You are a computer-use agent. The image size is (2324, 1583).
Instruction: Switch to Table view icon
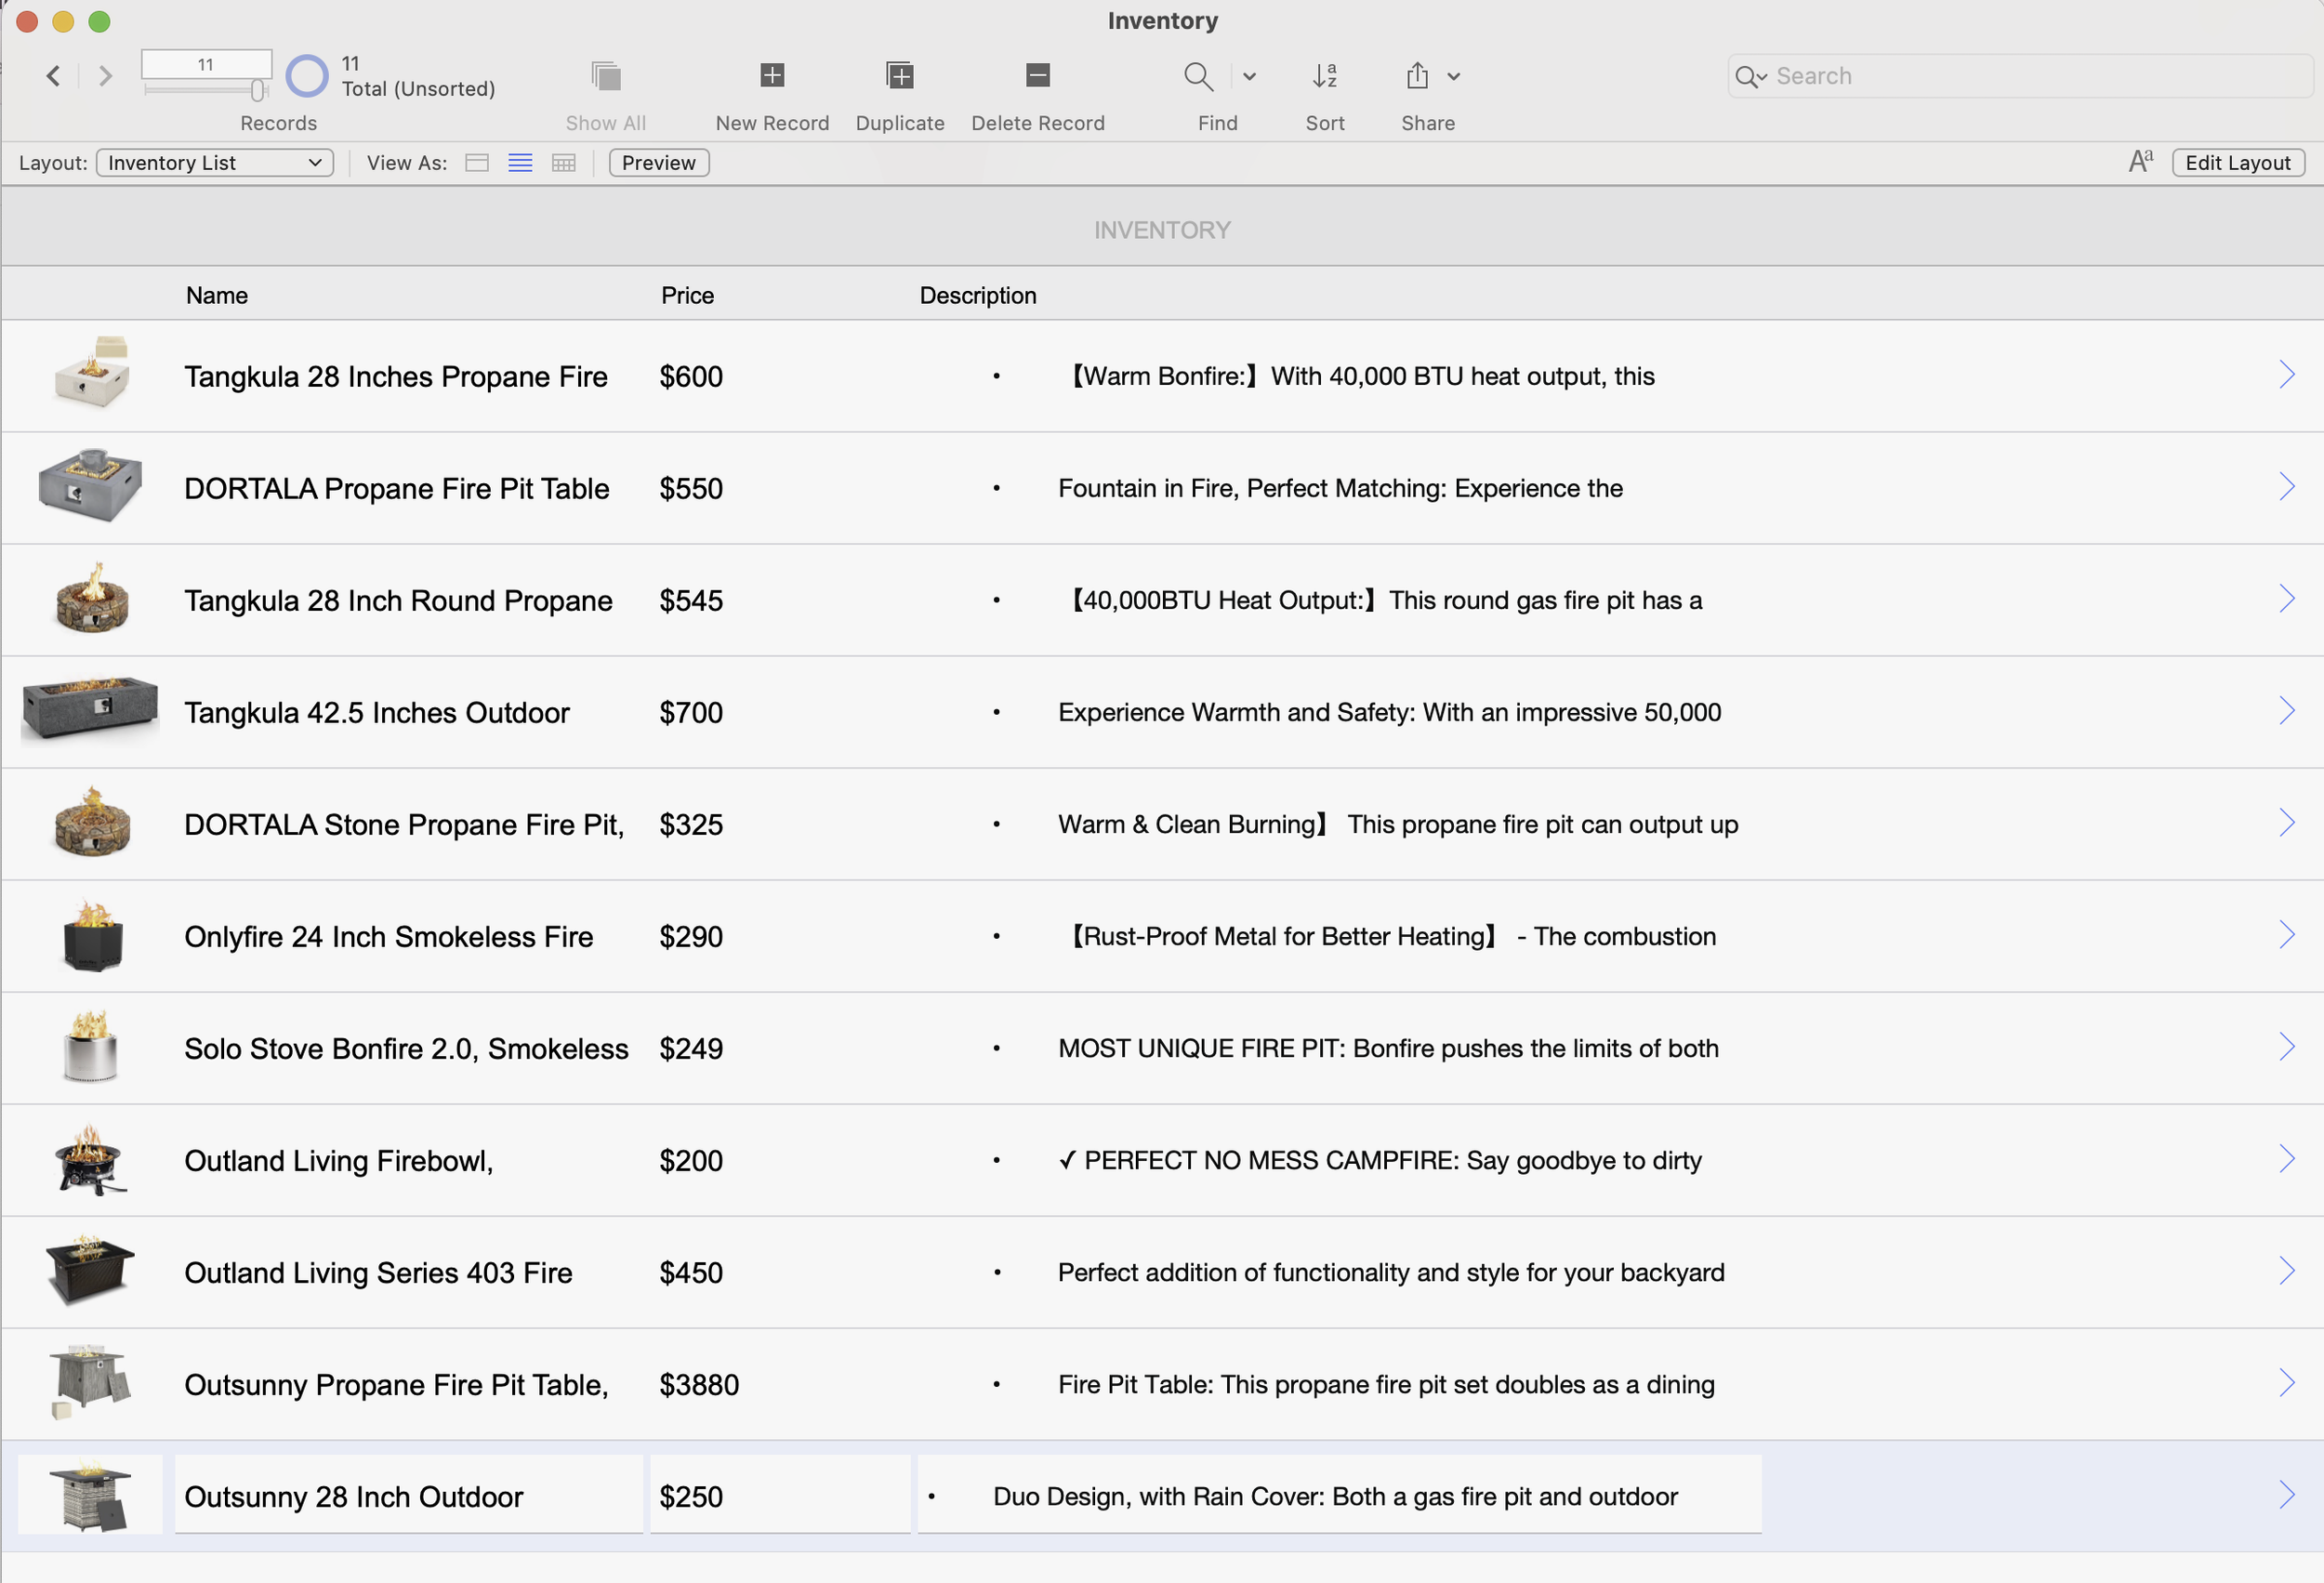tap(564, 163)
